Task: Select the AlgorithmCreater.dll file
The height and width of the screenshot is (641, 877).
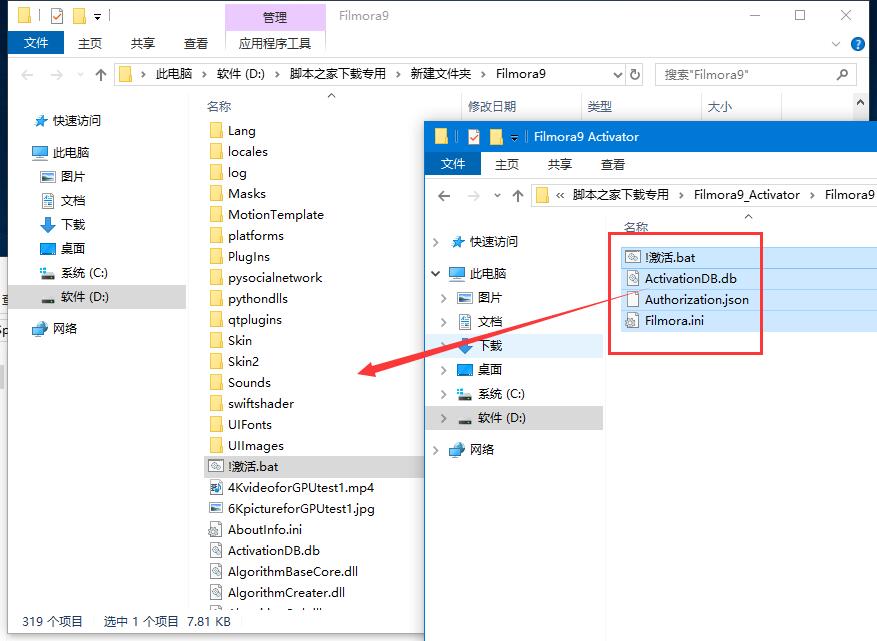Action: pyautogui.click(x=286, y=592)
